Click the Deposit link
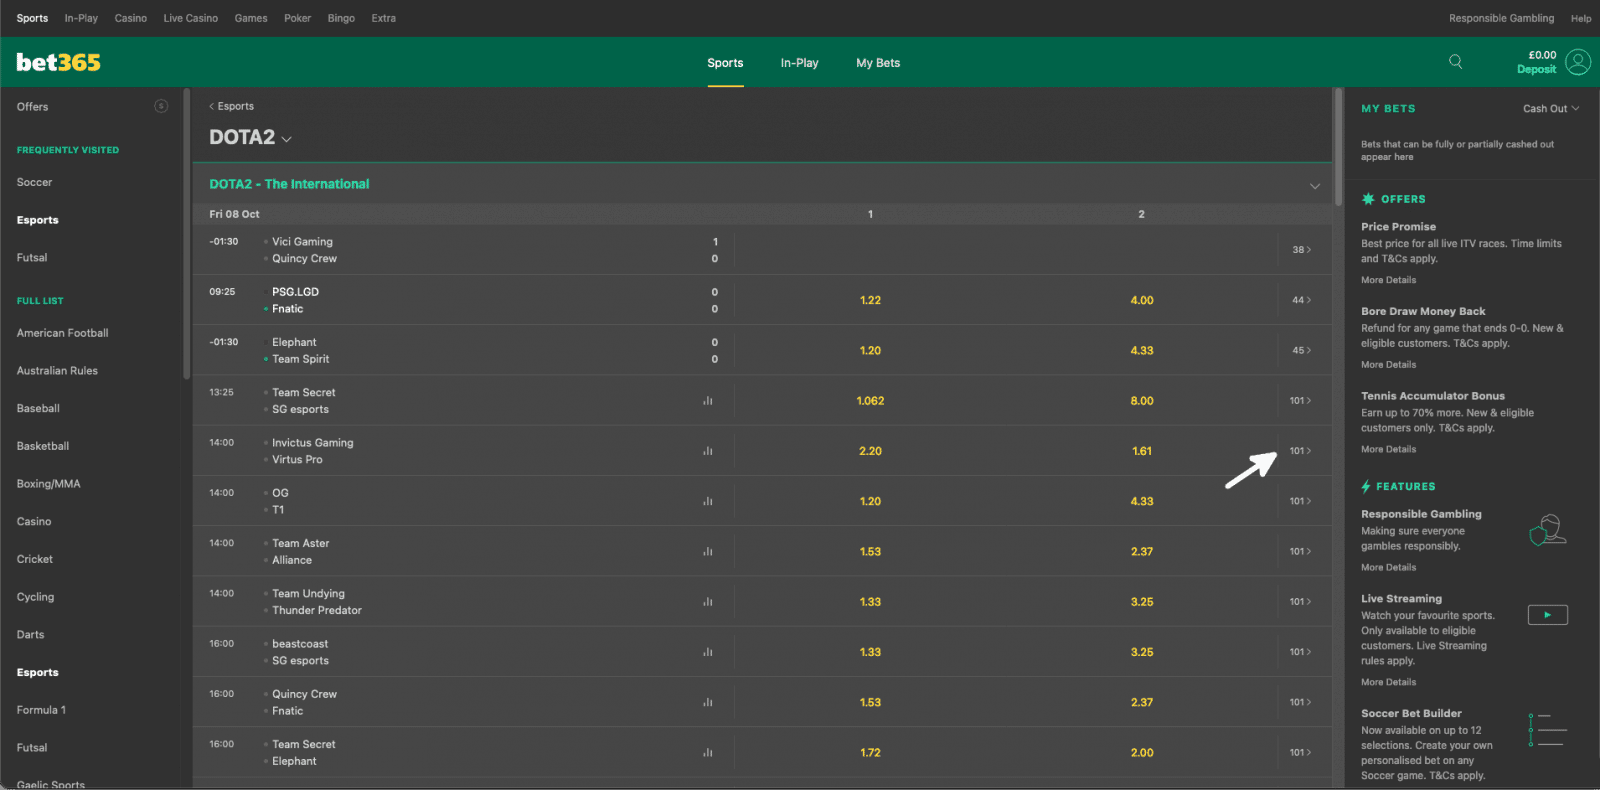The height and width of the screenshot is (790, 1600). pyautogui.click(x=1536, y=70)
